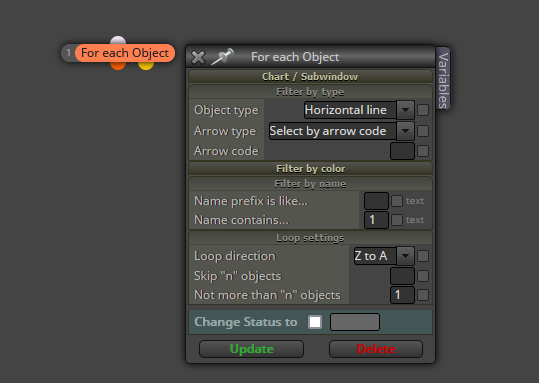The image size is (539, 383).
Task: Click the Object type dropdown arrow
Action: (x=405, y=110)
